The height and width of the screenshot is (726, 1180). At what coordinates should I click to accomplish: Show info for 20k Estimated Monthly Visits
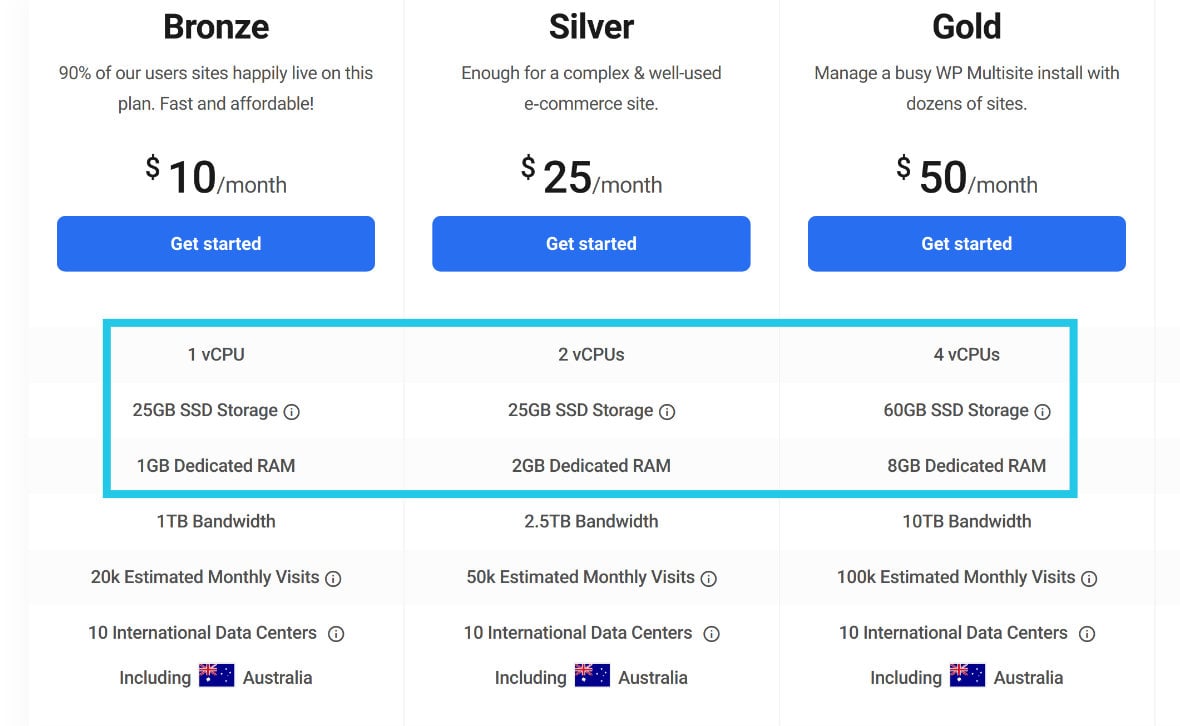pyautogui.click(x=333, y=579)
